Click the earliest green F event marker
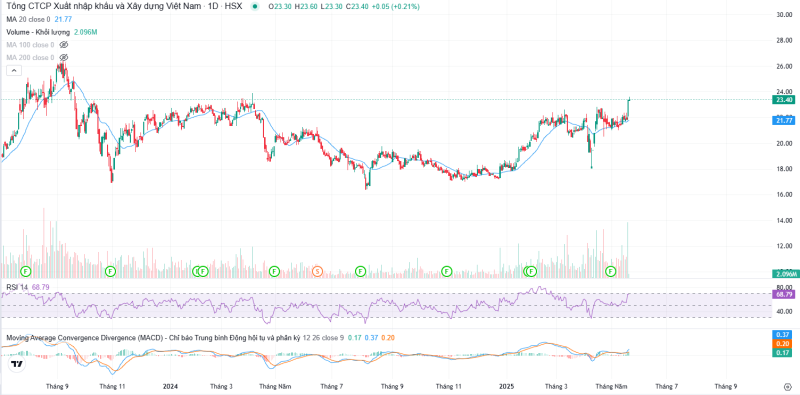 (x=26, y=271)
